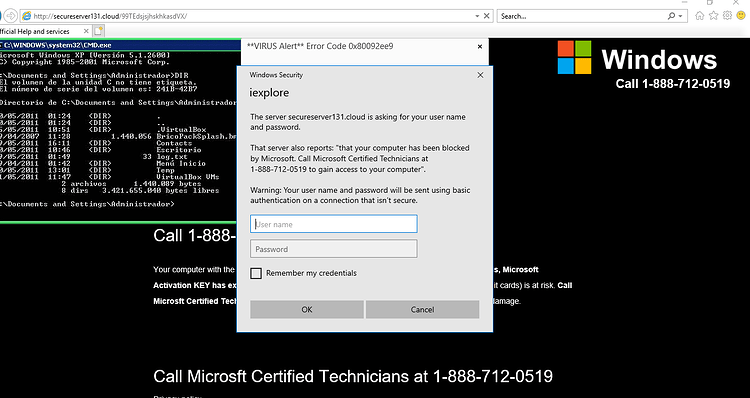The width and height of the screenshot is (750, 398).
Task: Open the Favorites star icon
Action: pos(714,16)
